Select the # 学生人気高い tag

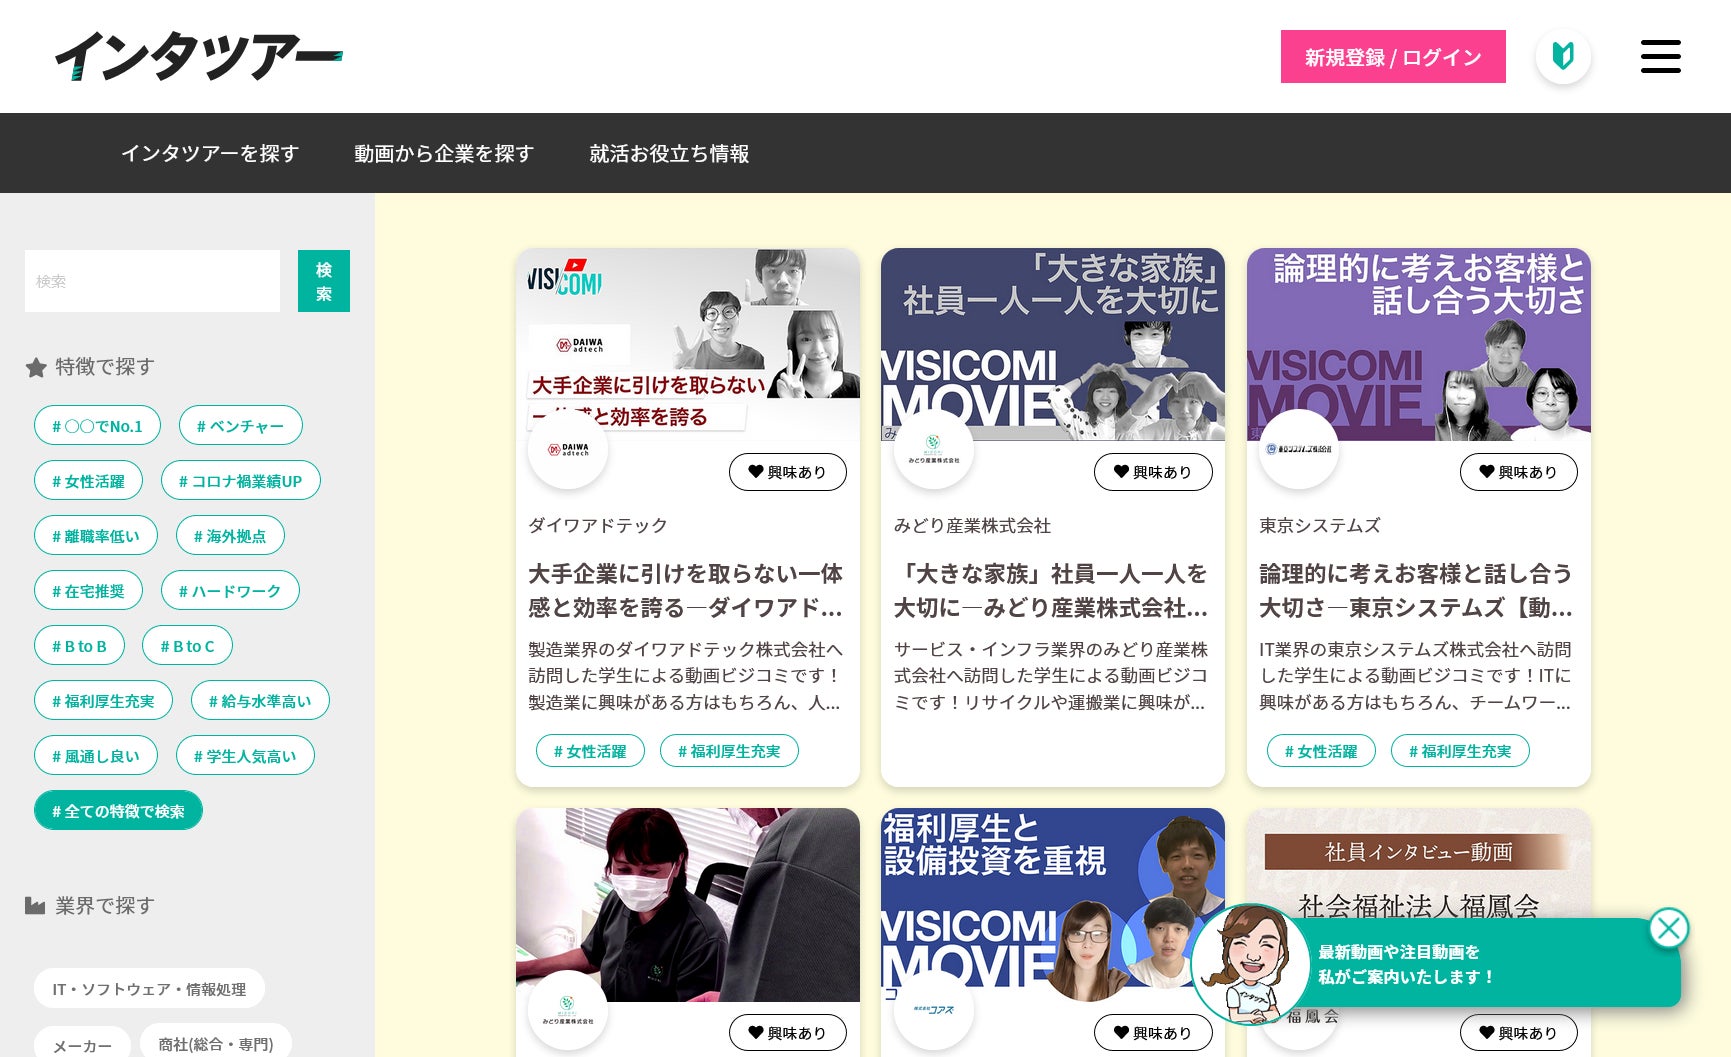coord(245,755)
